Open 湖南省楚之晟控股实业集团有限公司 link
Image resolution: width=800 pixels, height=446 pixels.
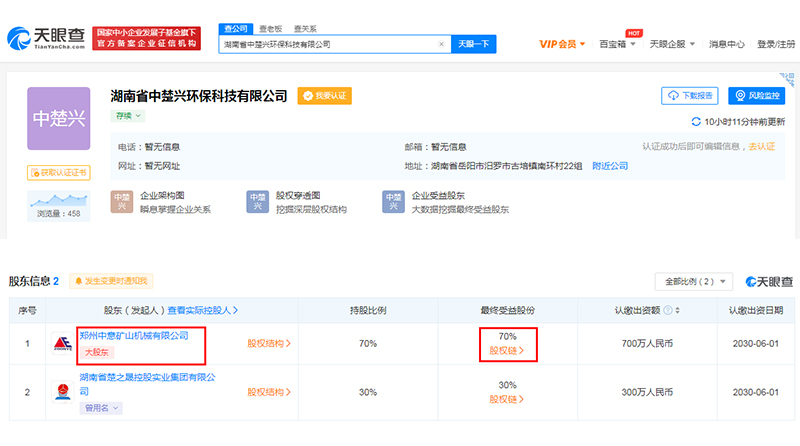[x=147, y=384]
